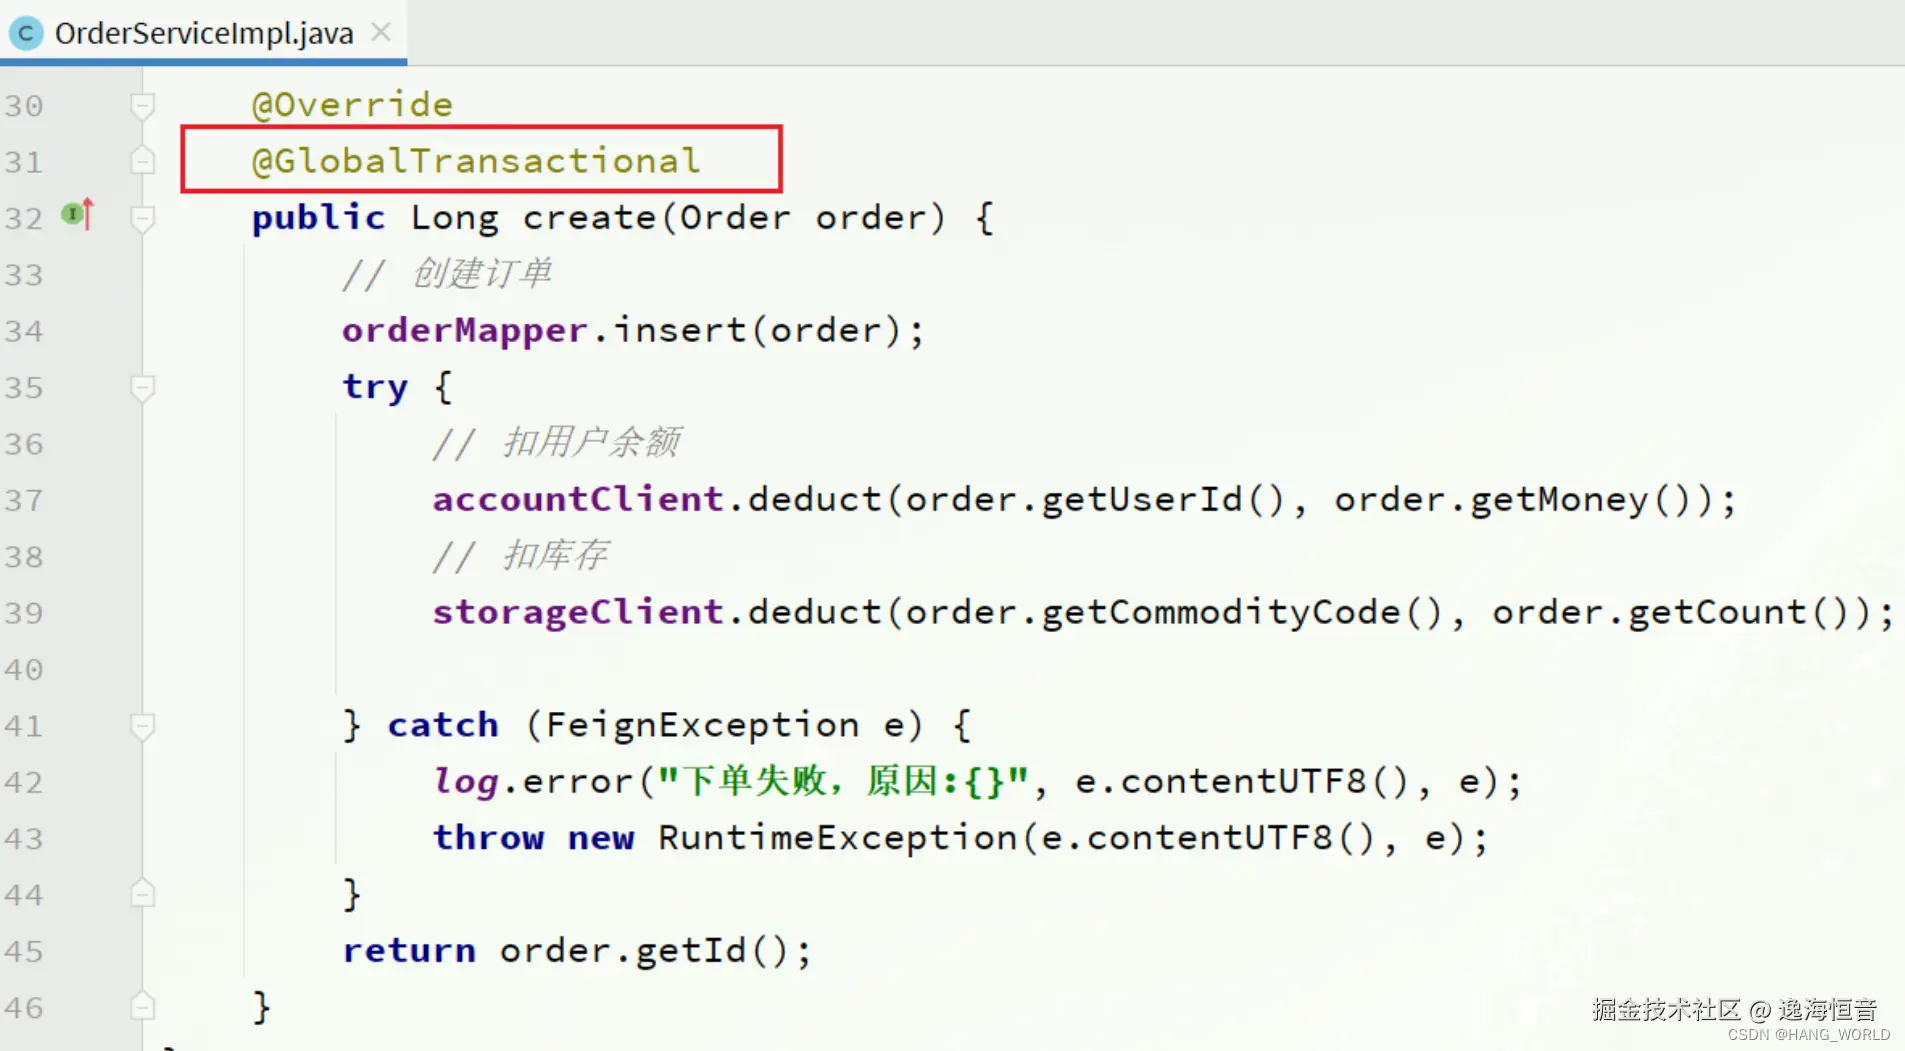The width and height of the screenshot is (1905, 1051).
Task: Click orderMapper on line 34
Action: 464,331
